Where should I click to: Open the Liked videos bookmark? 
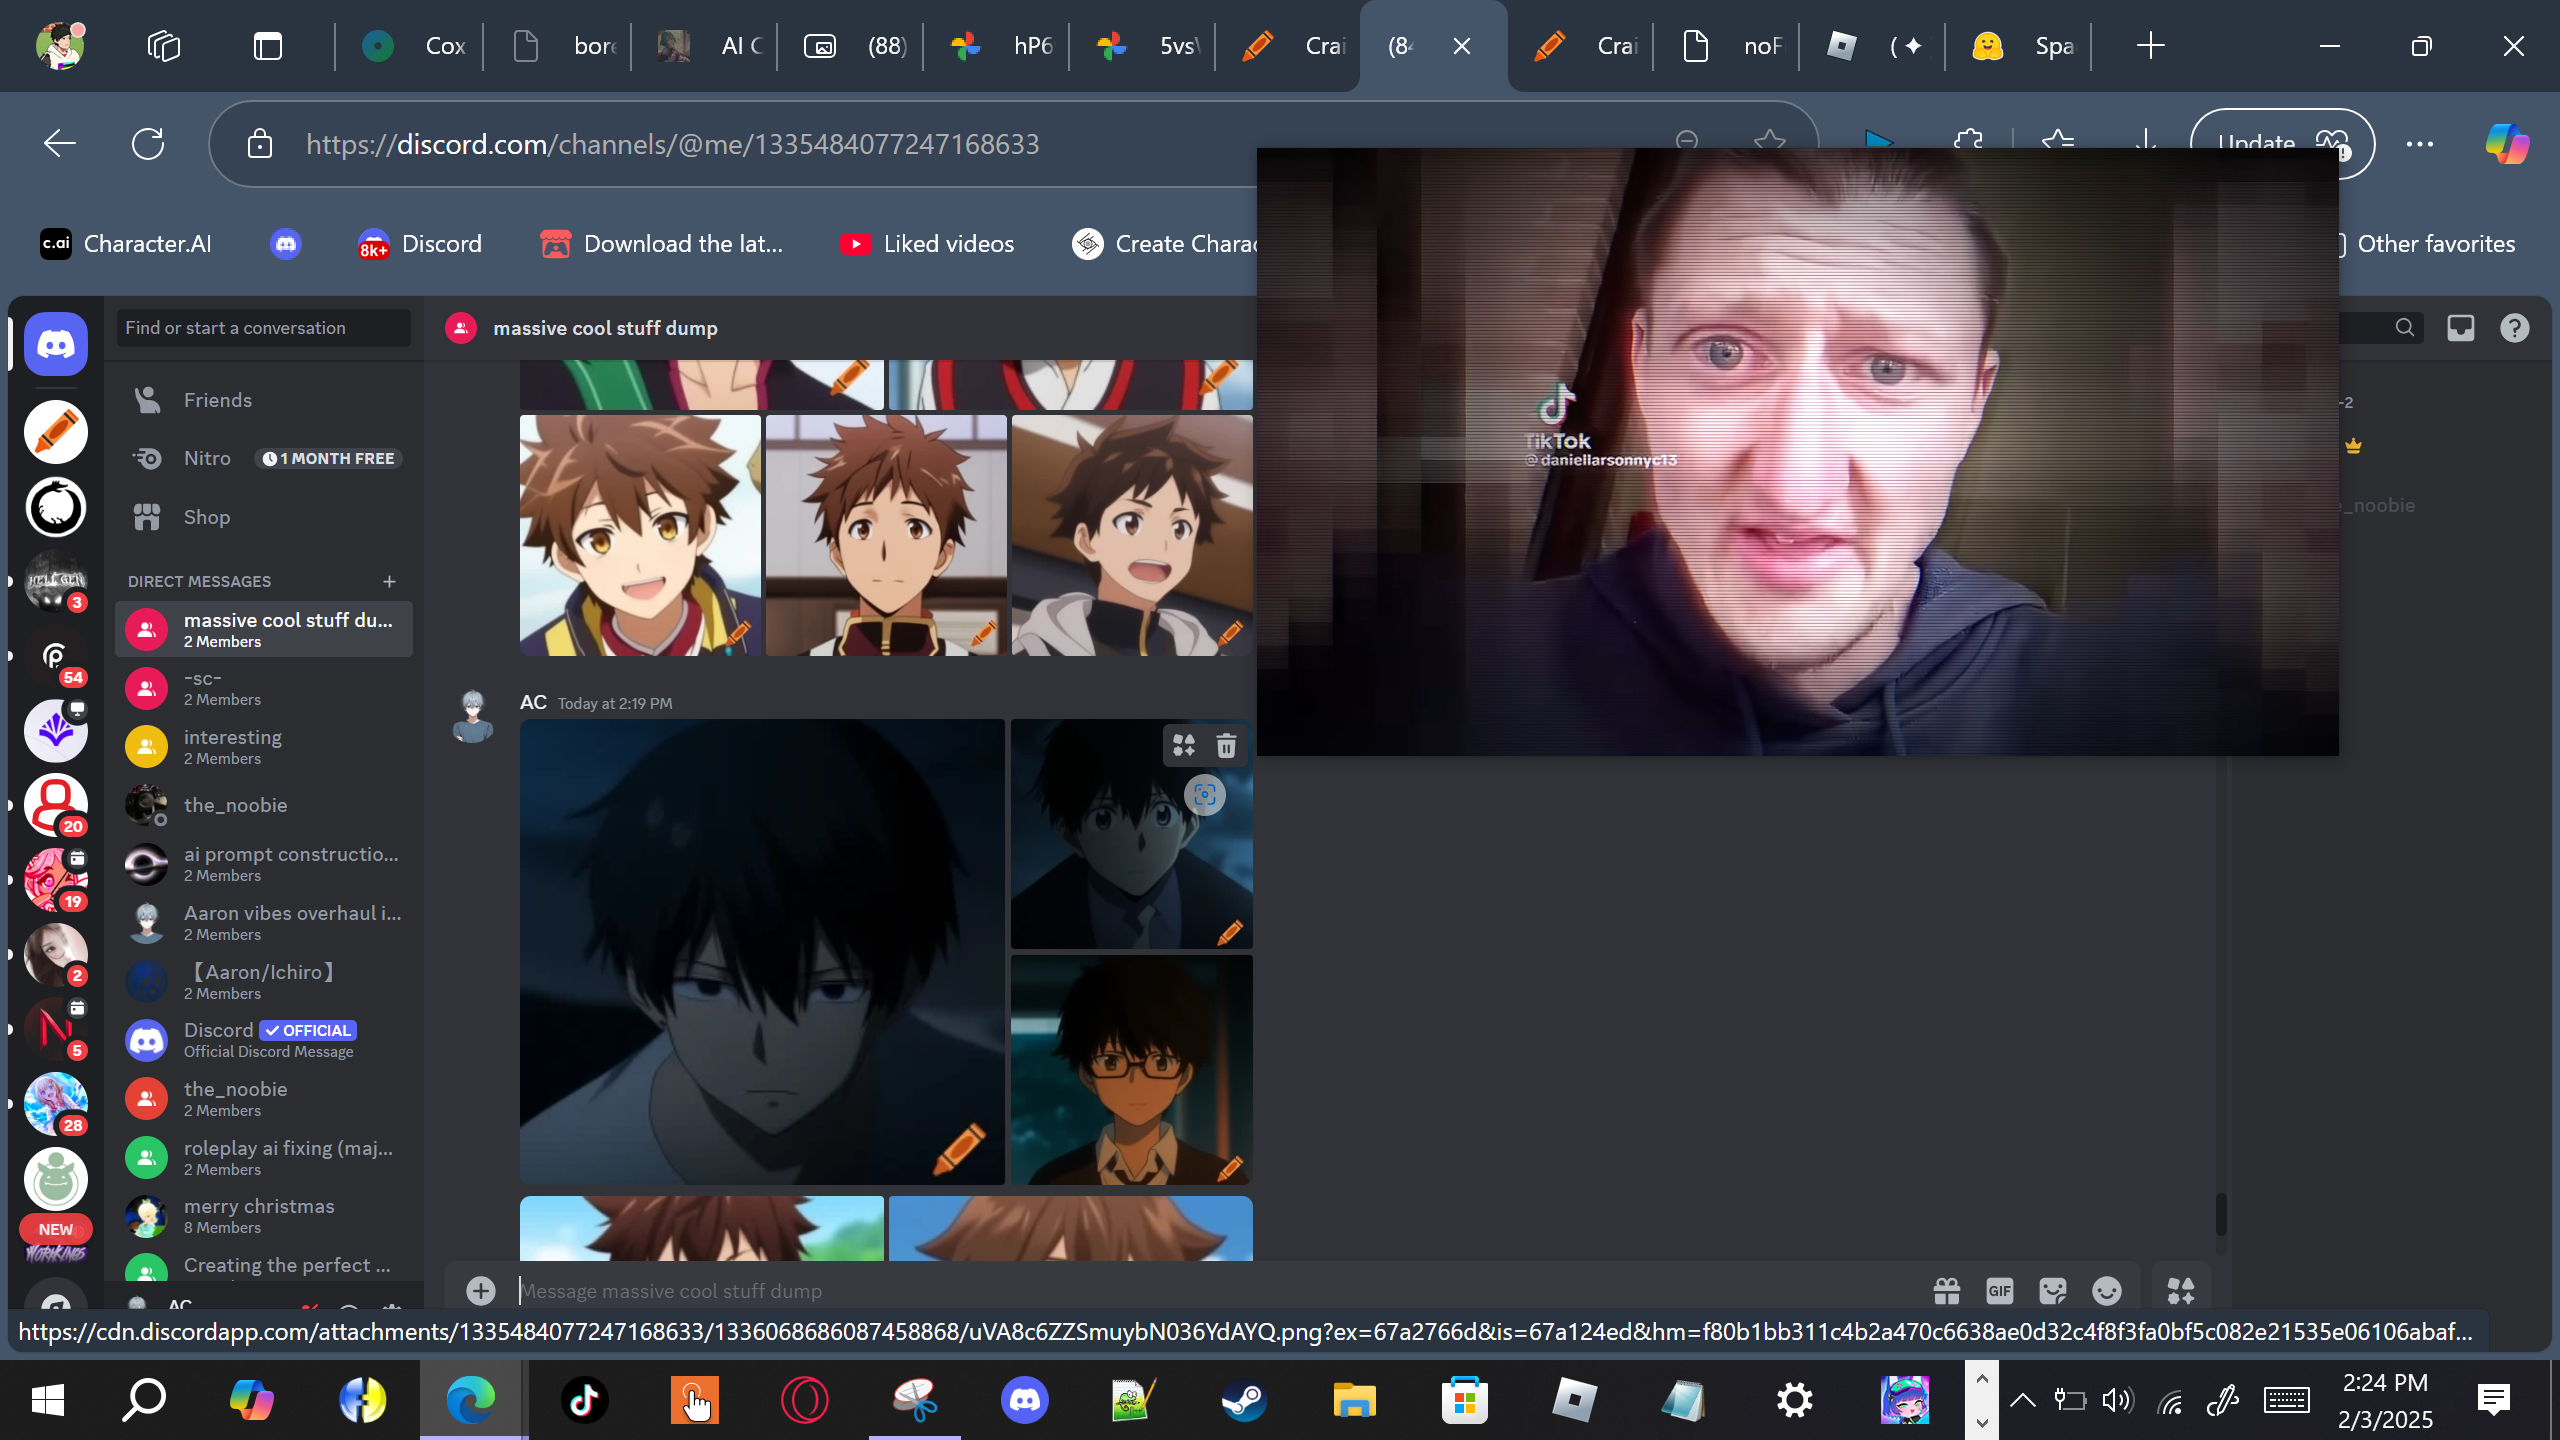(x=927, y=244)
